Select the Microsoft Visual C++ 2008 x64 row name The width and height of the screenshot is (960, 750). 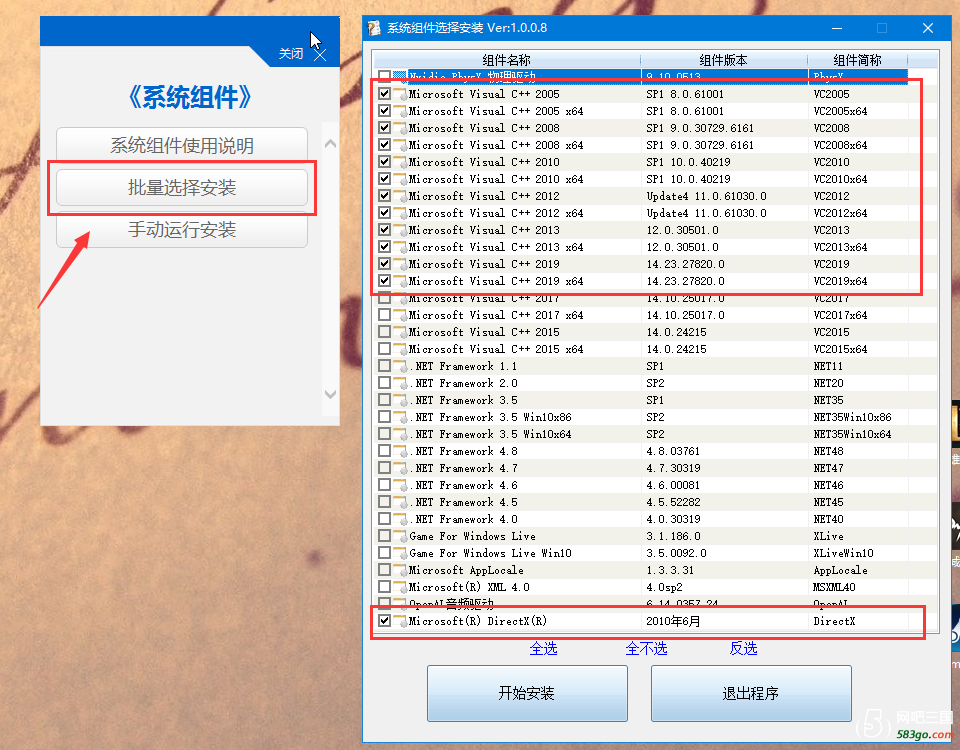pyautogui.click(x=496, y=145)
